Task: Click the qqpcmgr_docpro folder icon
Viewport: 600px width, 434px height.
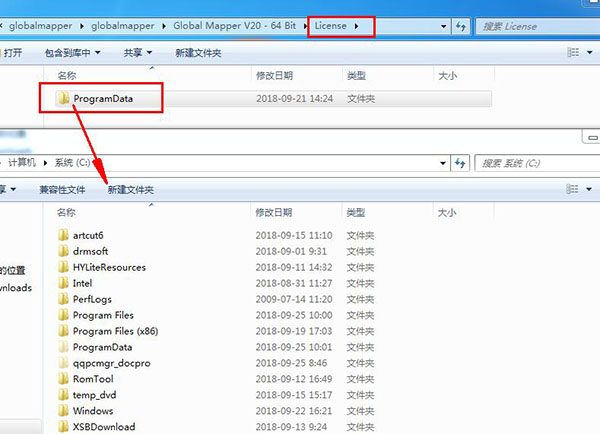Action: [x=64, y=363]
